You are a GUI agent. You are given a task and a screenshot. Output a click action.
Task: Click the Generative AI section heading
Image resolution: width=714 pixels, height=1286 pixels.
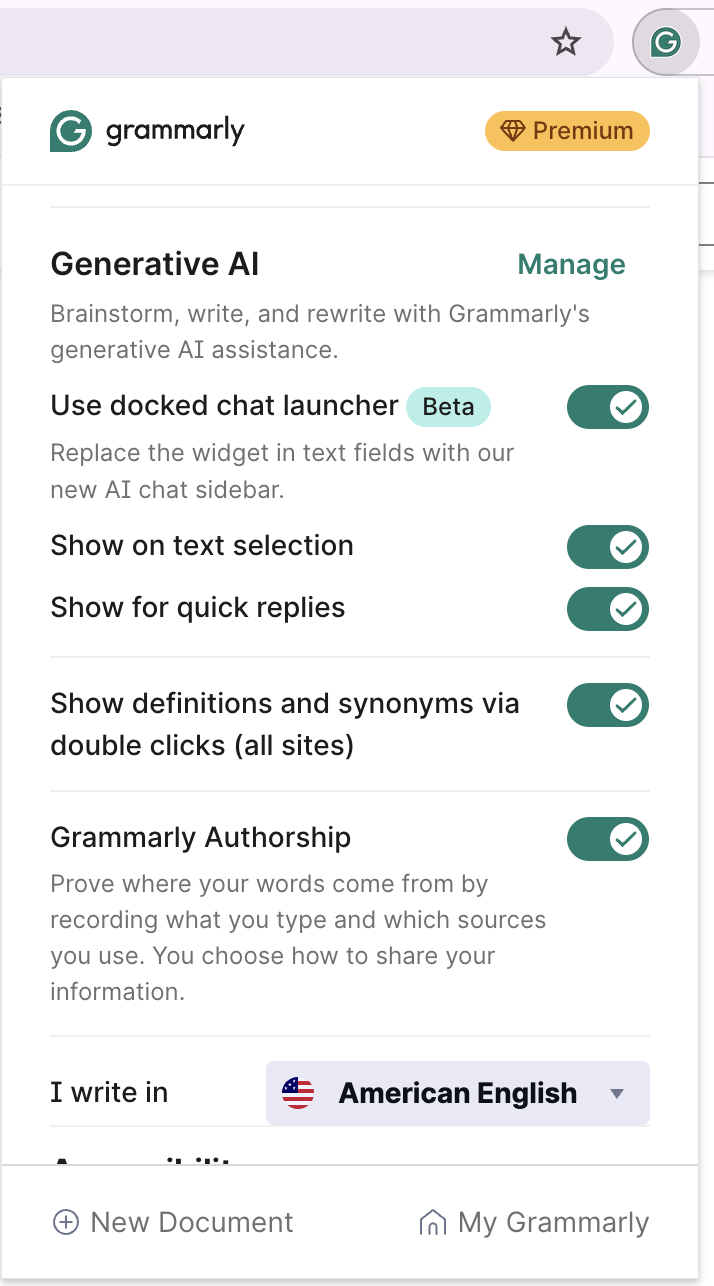pyautogui.click(x=155, y=265)
